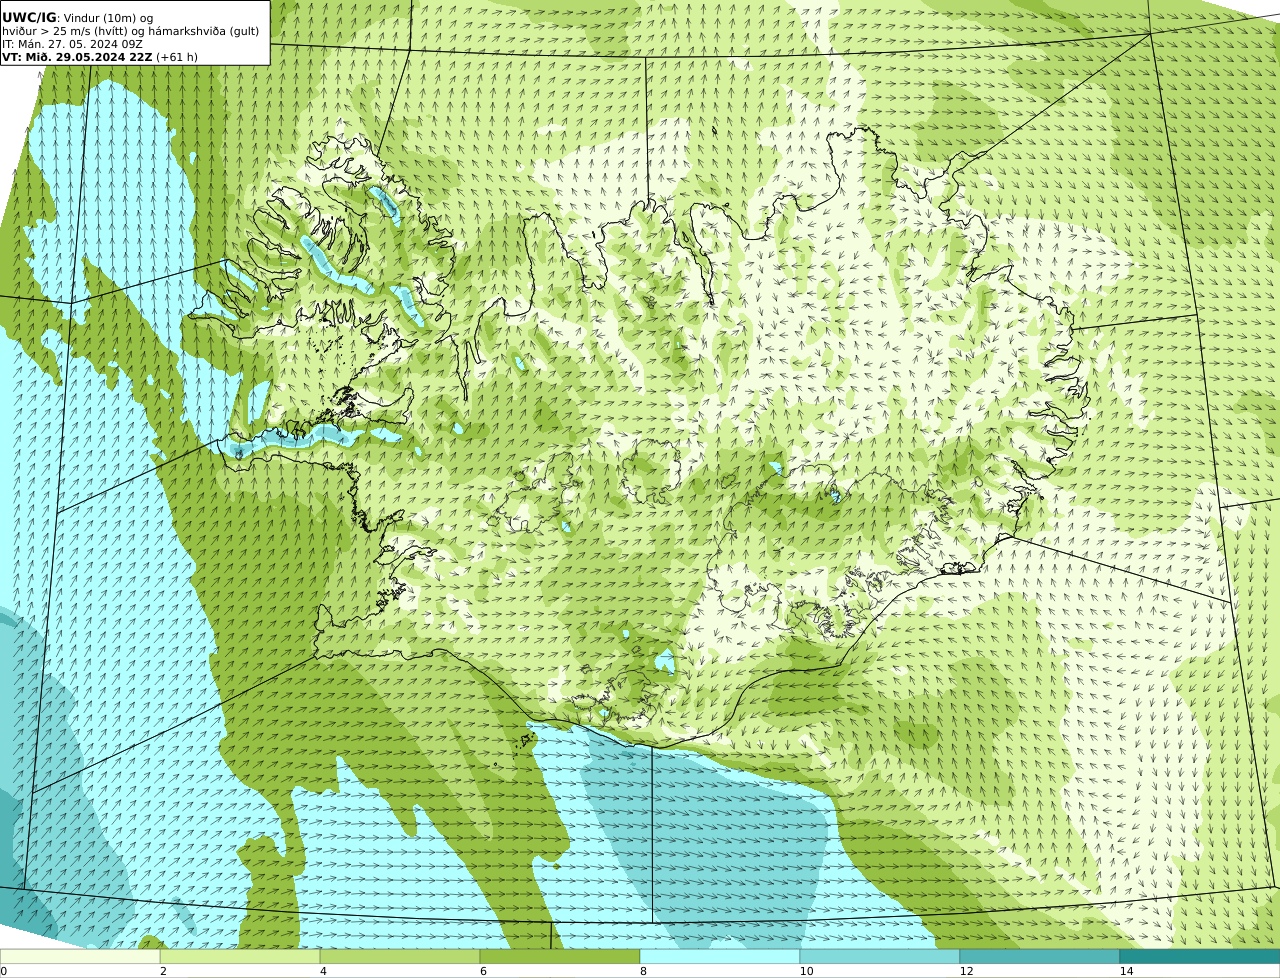Click the "hviður > 25 m/s (hvítt)" description line
This screenshot has width=1280, height=978.
131,31
